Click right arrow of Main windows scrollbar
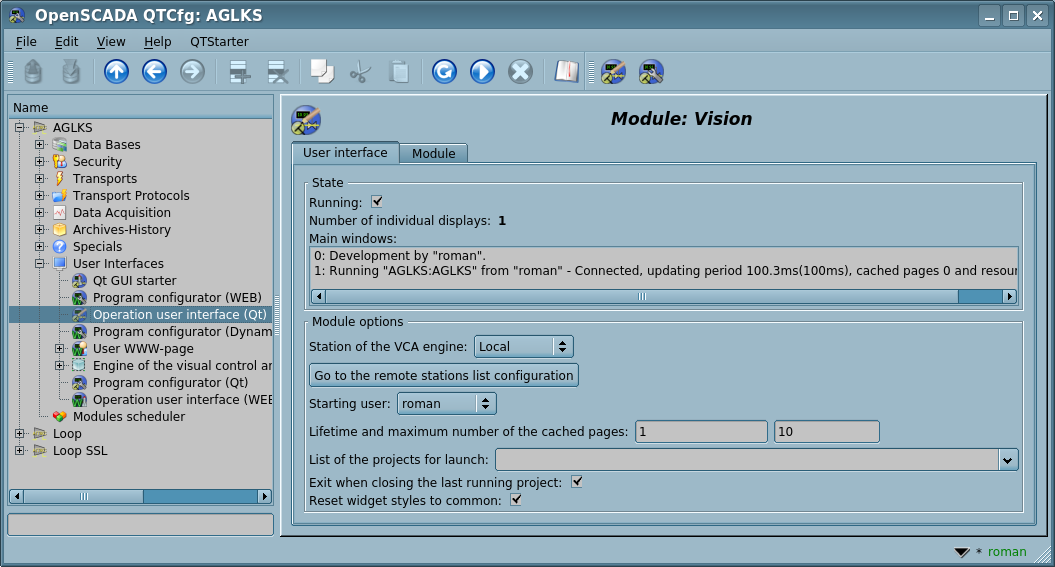This screenshot has width=1055, height=567. [1009, 296]
